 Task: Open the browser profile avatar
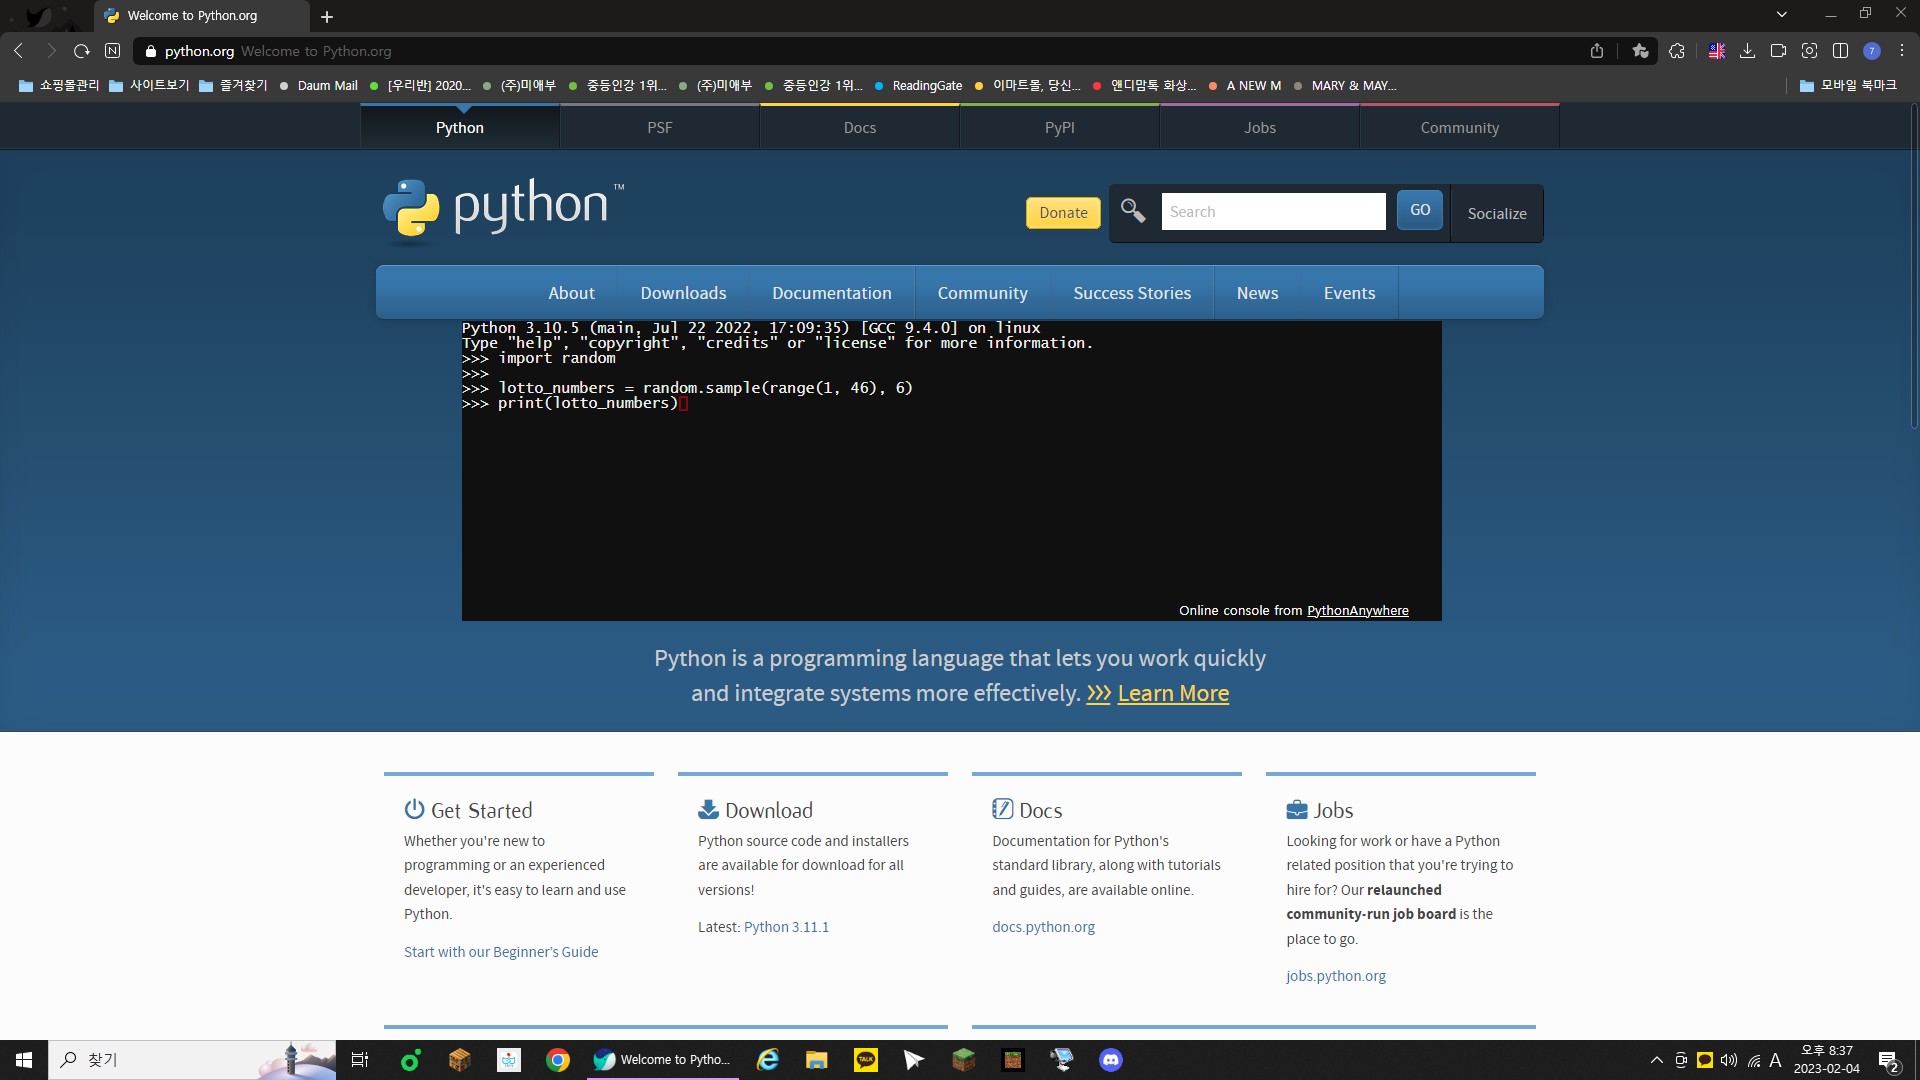(x=1872, y=51)
